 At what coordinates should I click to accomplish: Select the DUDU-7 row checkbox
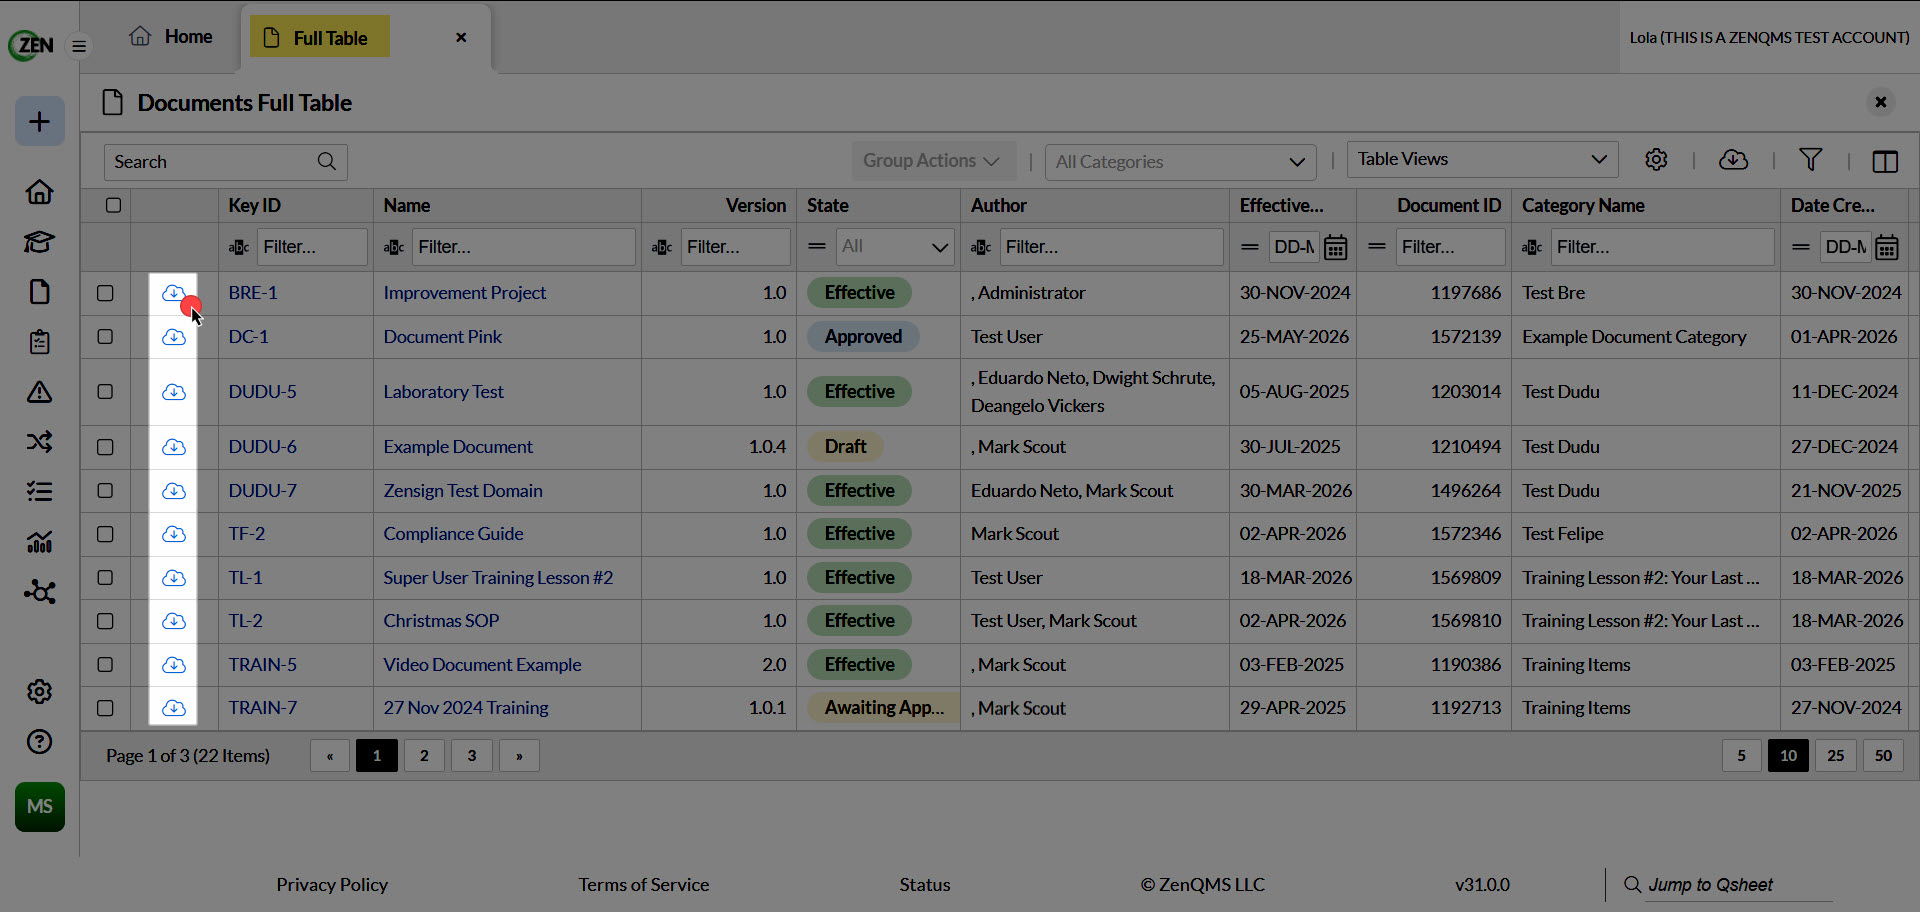coord(105,491)
